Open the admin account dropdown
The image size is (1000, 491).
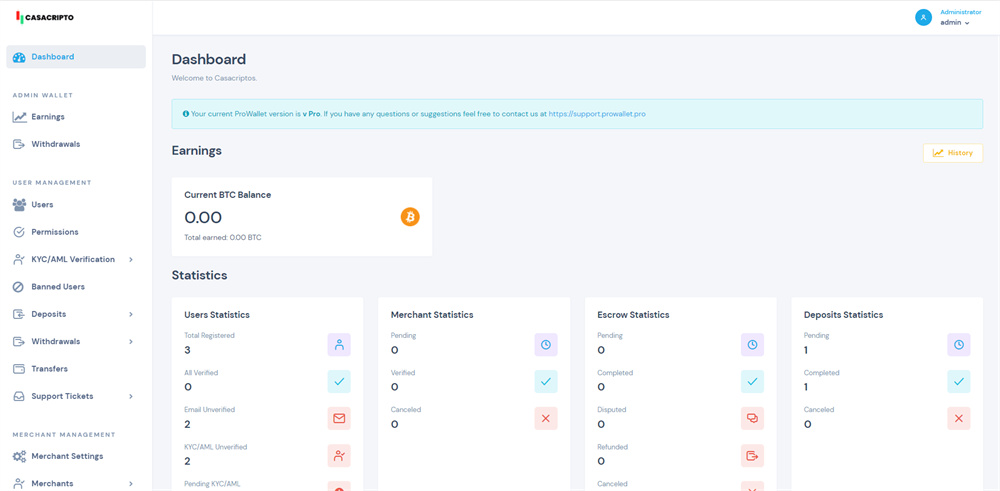(x=955, y=23)
